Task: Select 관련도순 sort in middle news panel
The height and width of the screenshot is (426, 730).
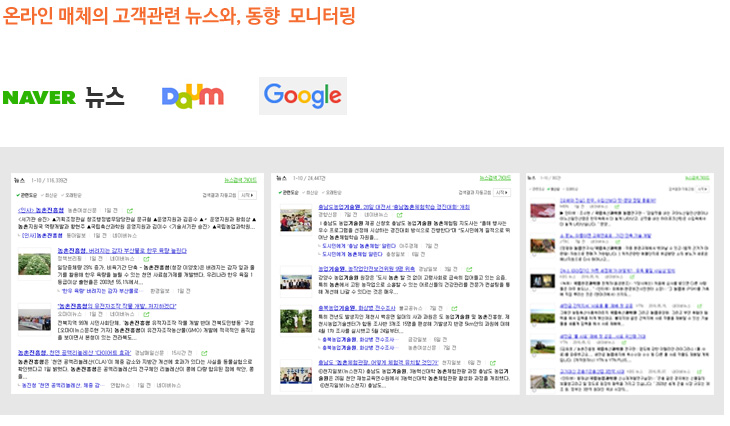Action: point(288,192)
